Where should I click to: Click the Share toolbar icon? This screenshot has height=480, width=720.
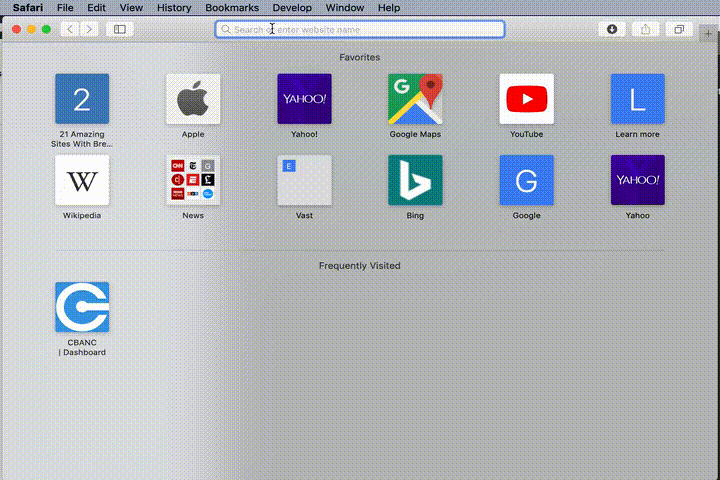tap(646, 29)
